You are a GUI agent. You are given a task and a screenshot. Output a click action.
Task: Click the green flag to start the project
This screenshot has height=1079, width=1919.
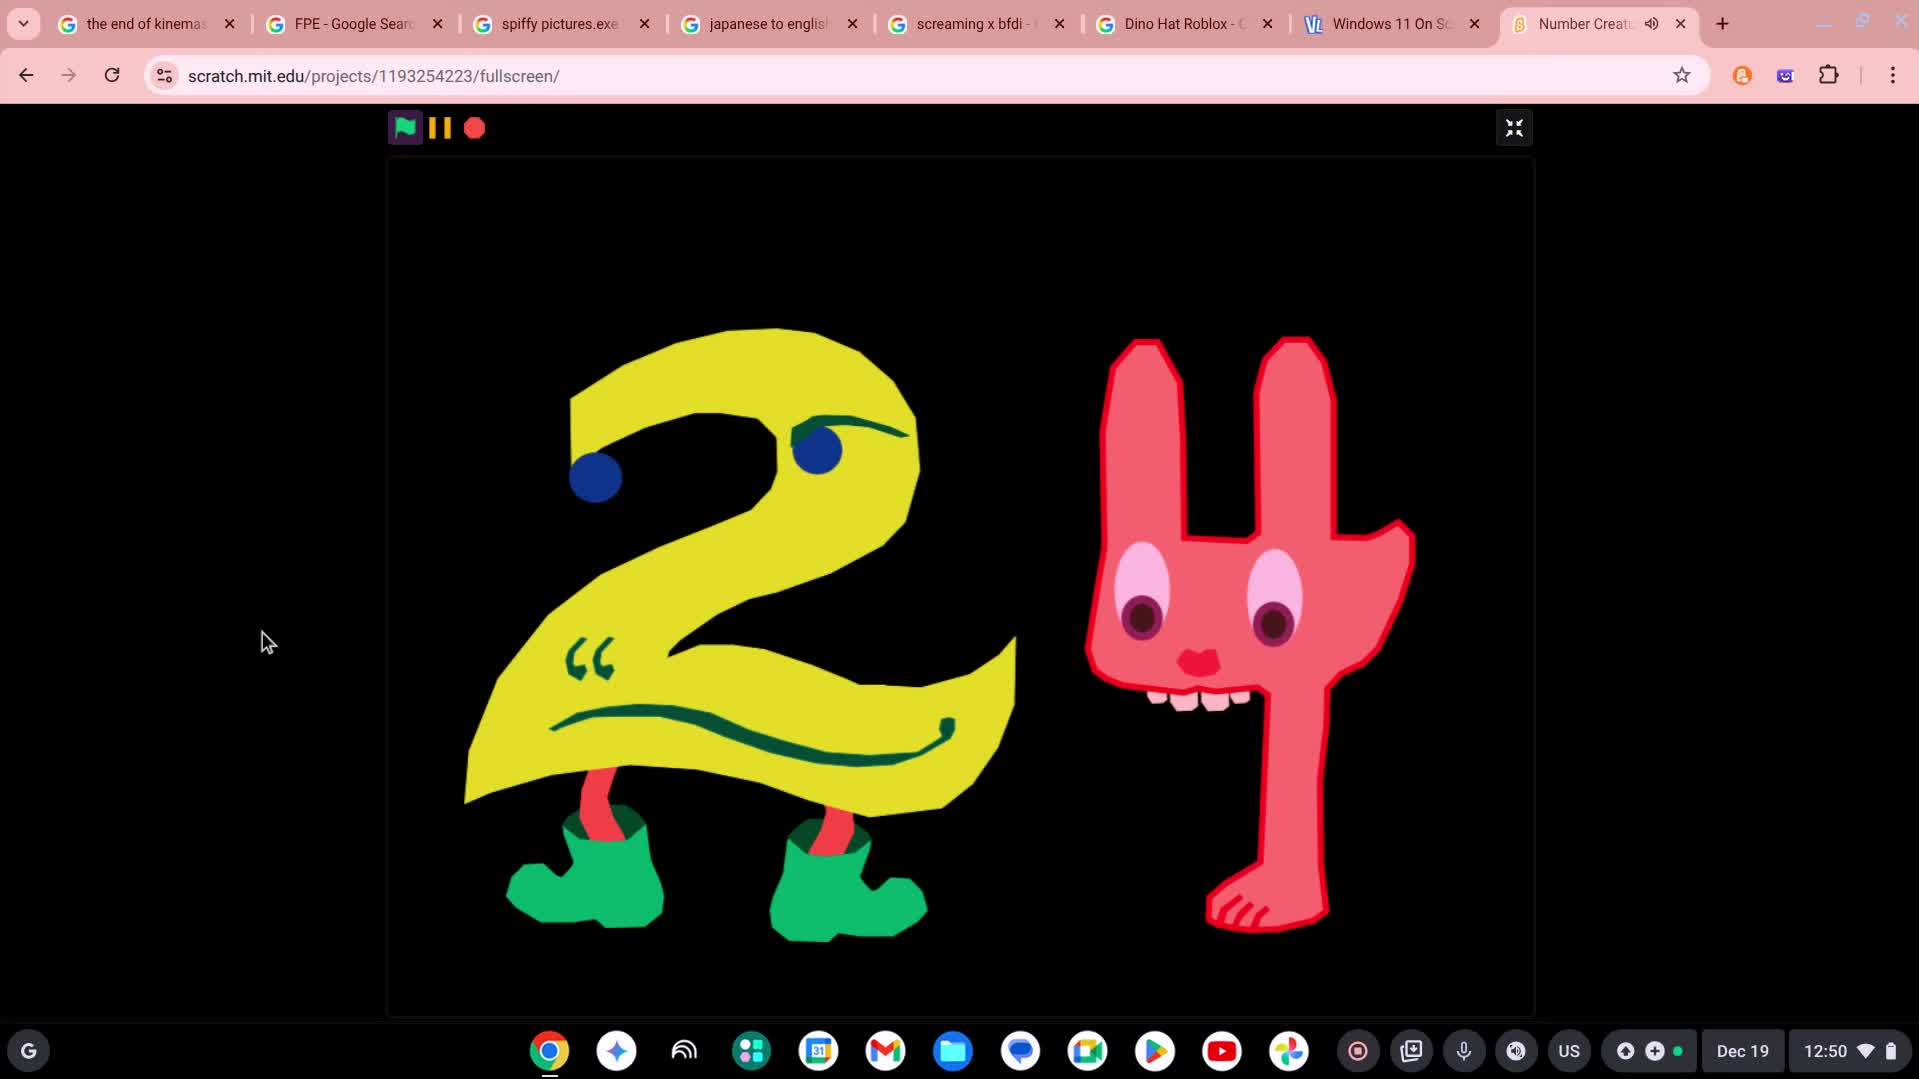tap(404, 127)
